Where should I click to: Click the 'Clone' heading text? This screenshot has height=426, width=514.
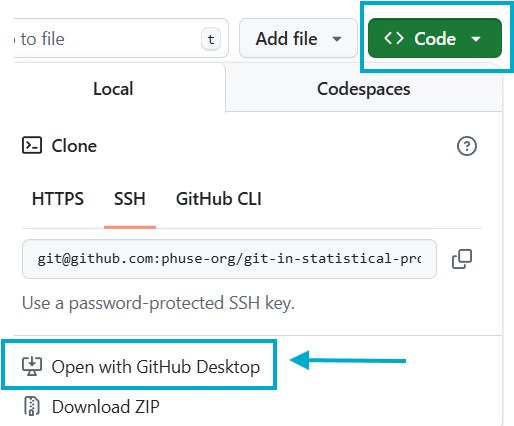click(74, 146)
